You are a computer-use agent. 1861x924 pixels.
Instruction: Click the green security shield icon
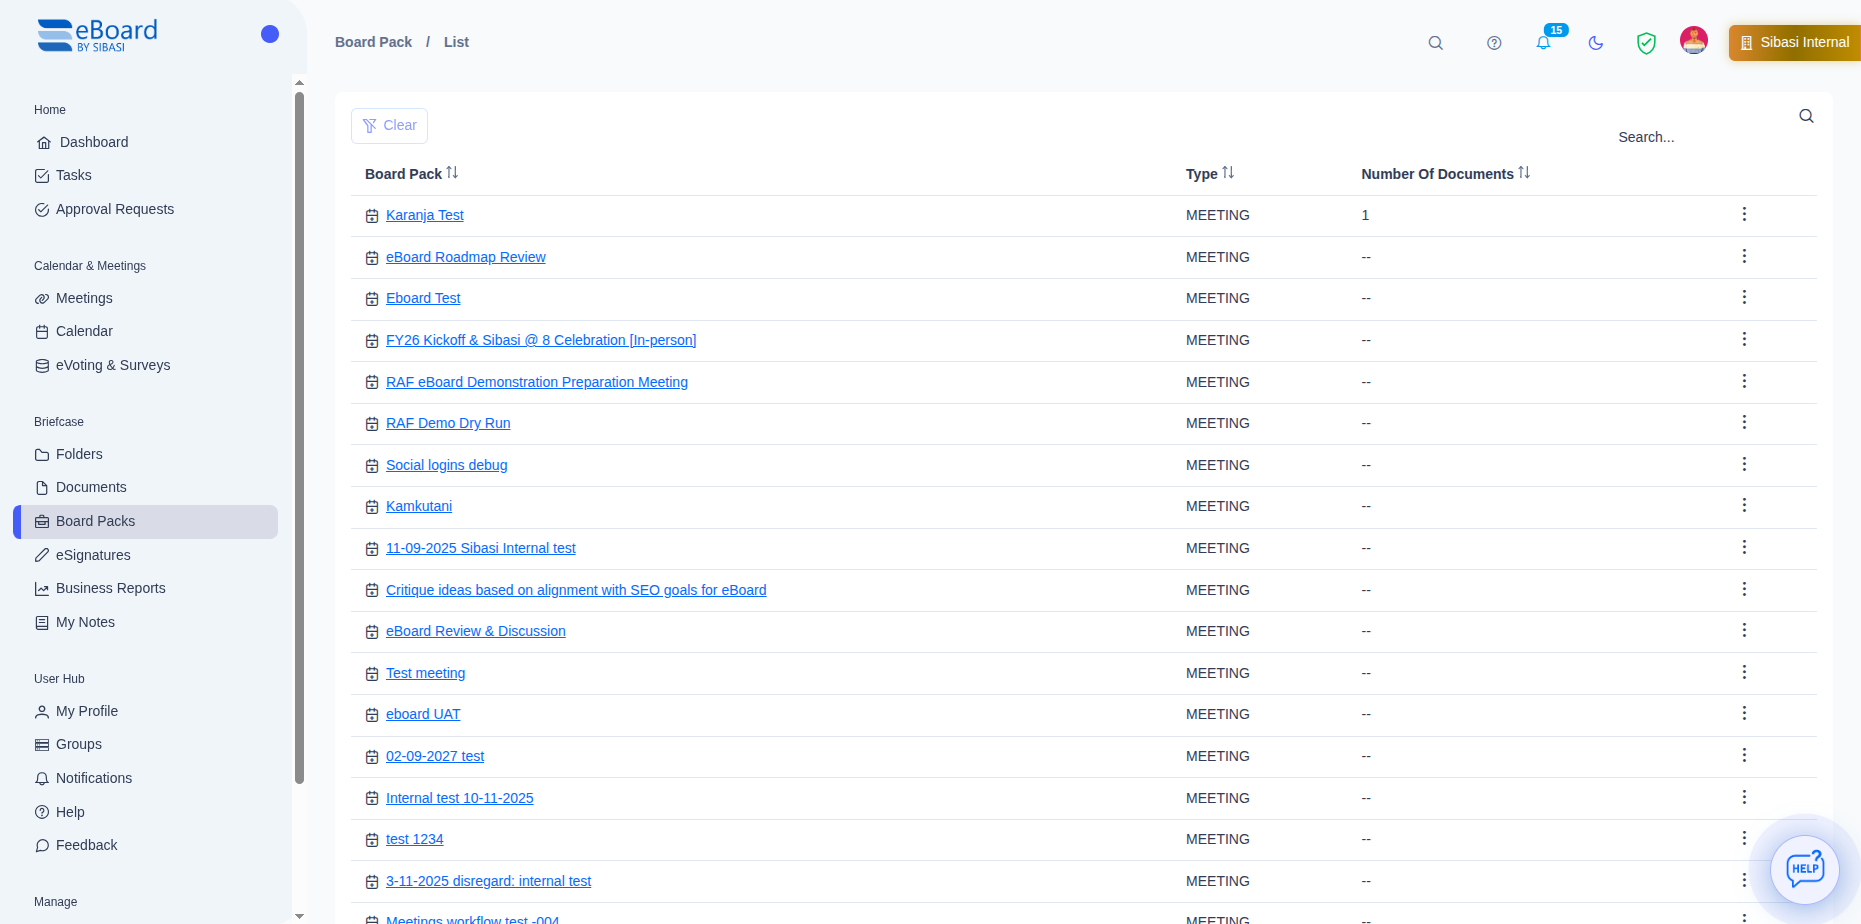pos(1646,43)
